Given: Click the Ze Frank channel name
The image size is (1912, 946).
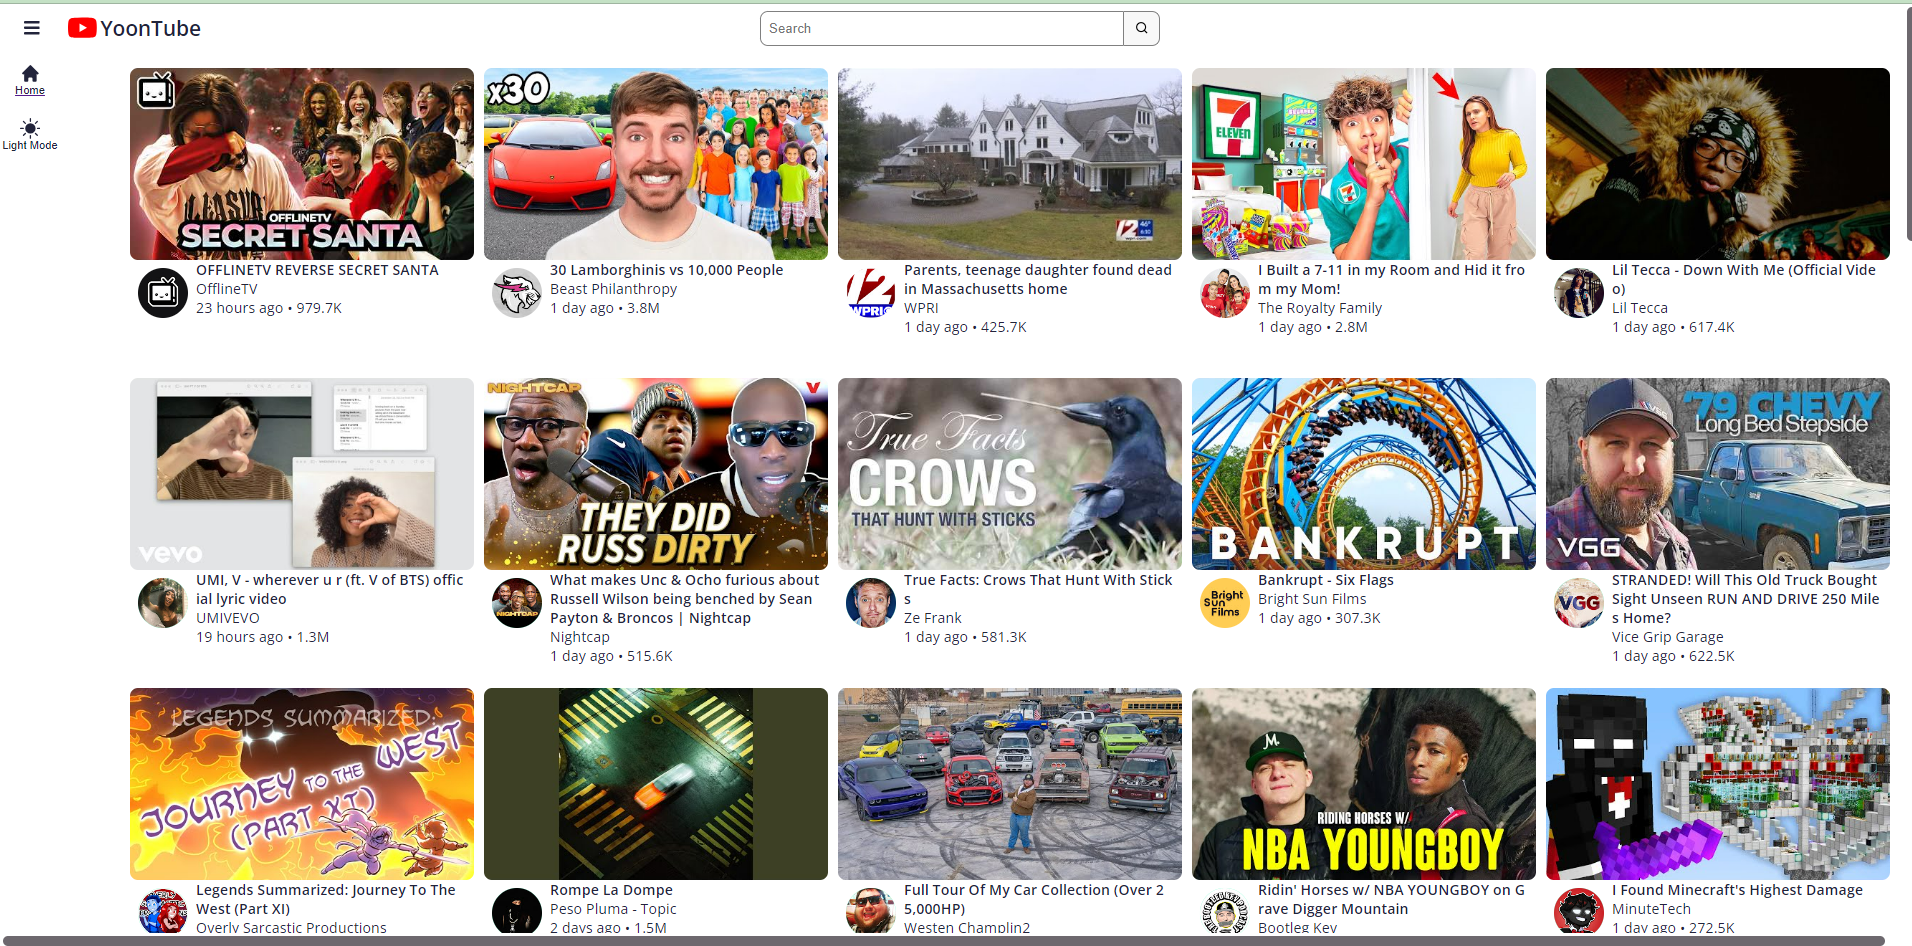Looking at the screenshot, I should 932,618.
